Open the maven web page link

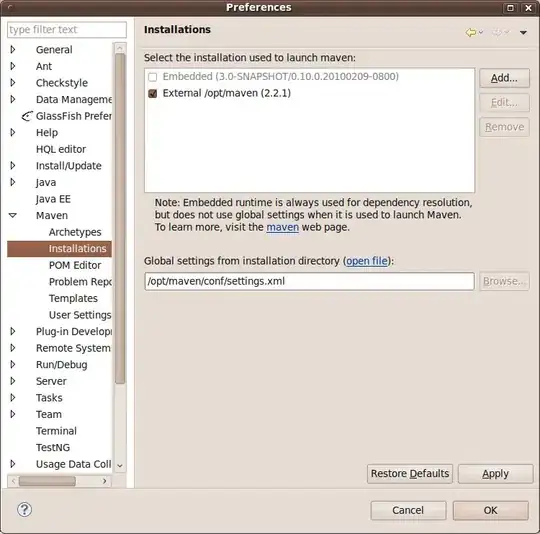[282, 227]
